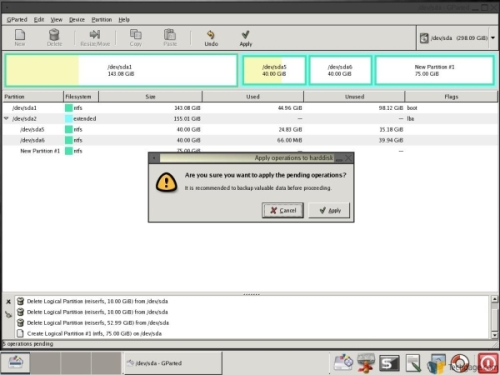Click the New partition toolbar icon

tap(20, 37)
